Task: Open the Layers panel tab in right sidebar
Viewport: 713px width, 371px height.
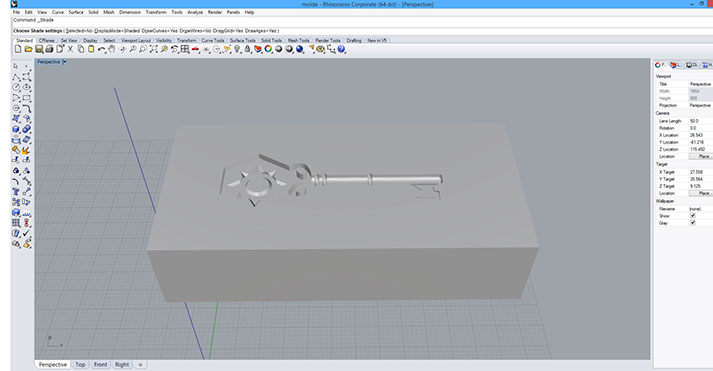Action: (676, 65)
